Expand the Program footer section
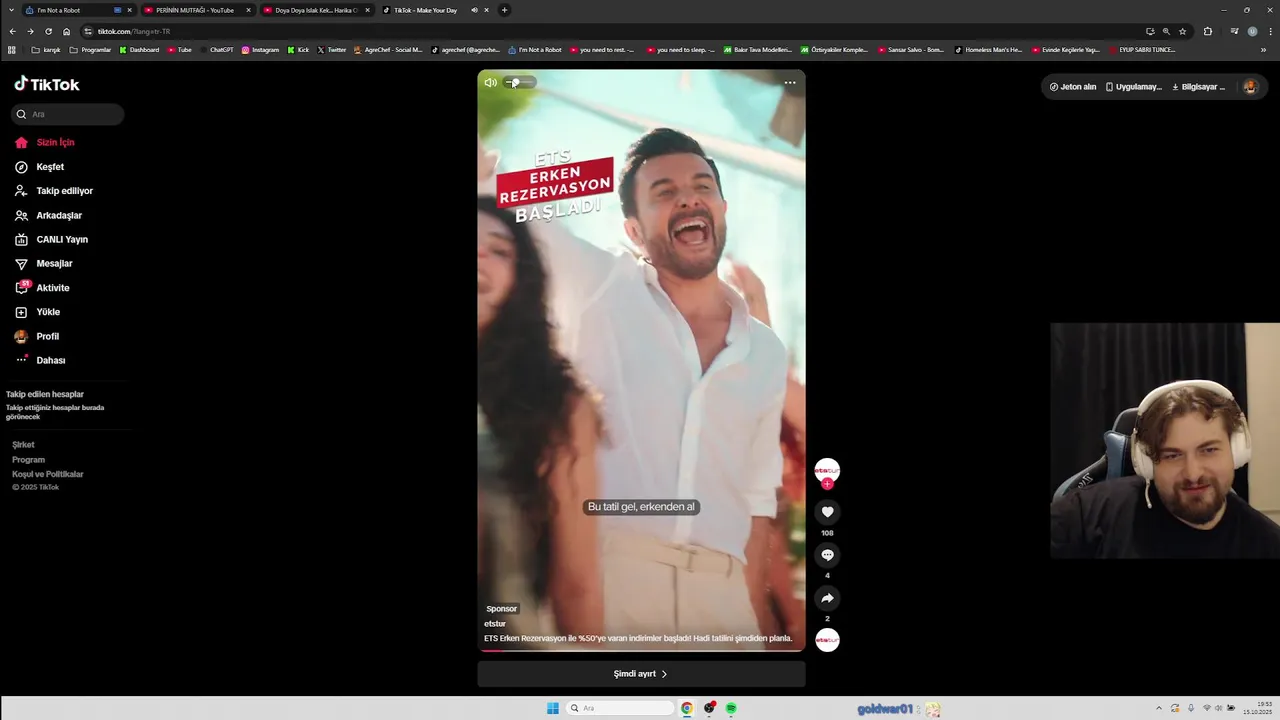This screenshot has height=720, width=1280. (28, 460)
